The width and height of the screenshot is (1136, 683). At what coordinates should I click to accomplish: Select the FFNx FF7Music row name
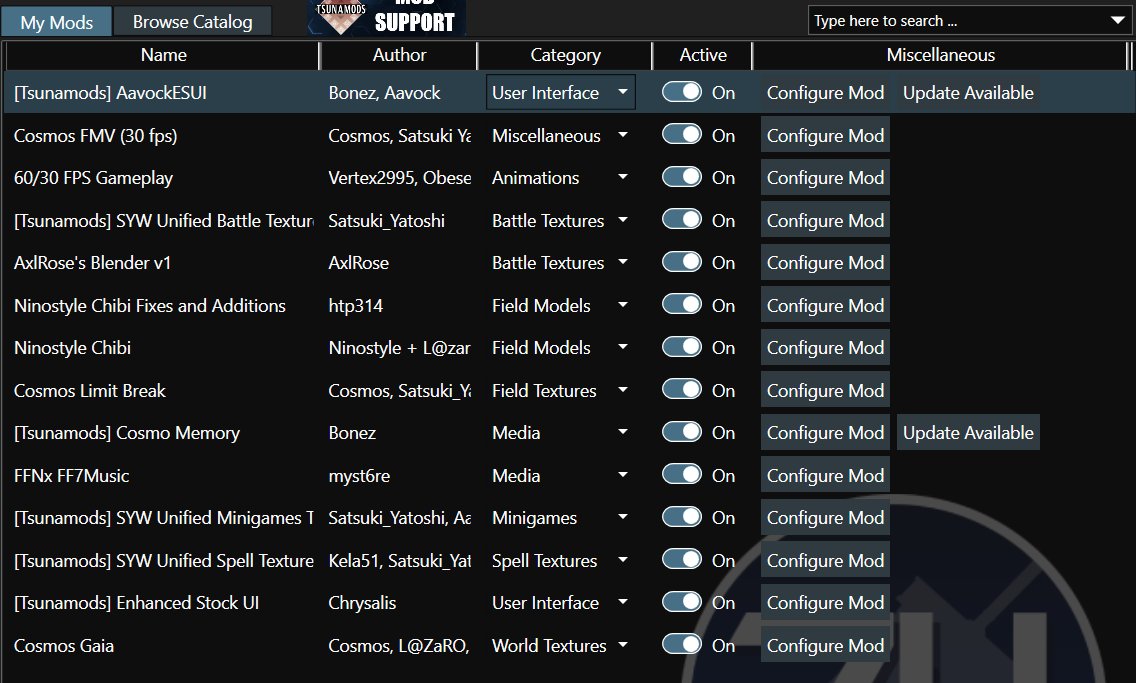click(71, 475)
